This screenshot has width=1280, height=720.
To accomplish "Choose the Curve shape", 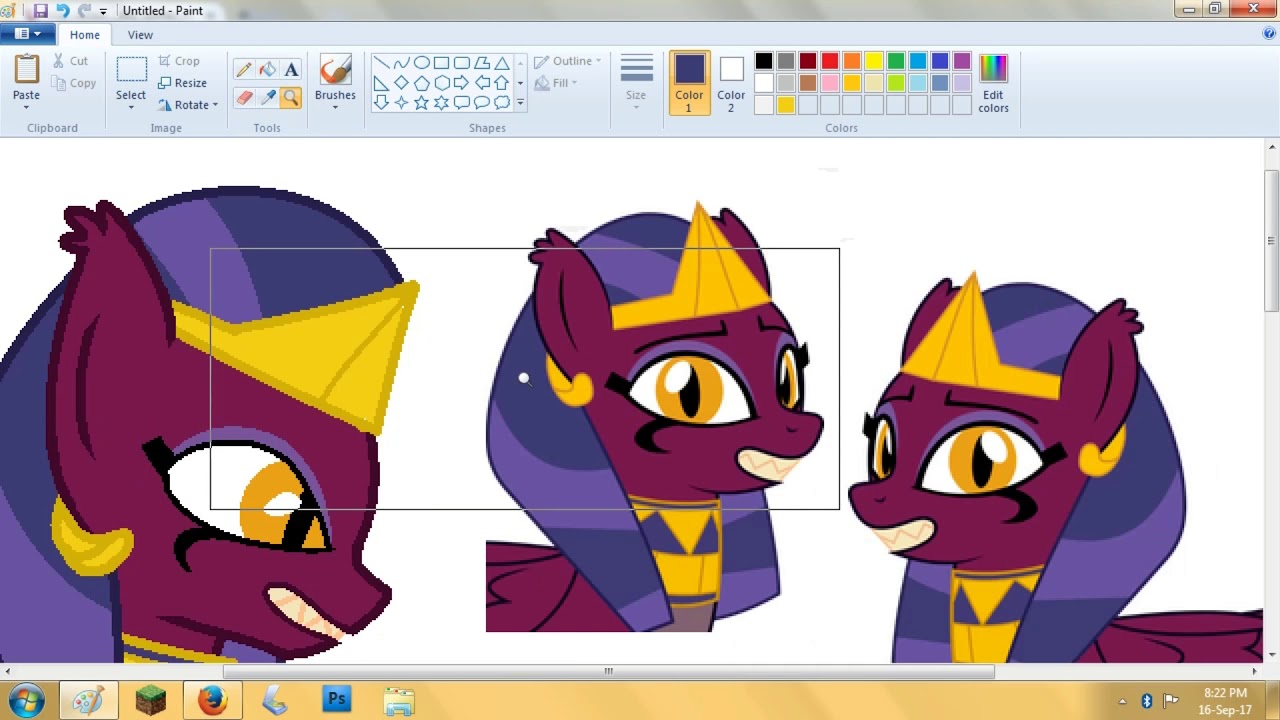I will coord(401,63).
